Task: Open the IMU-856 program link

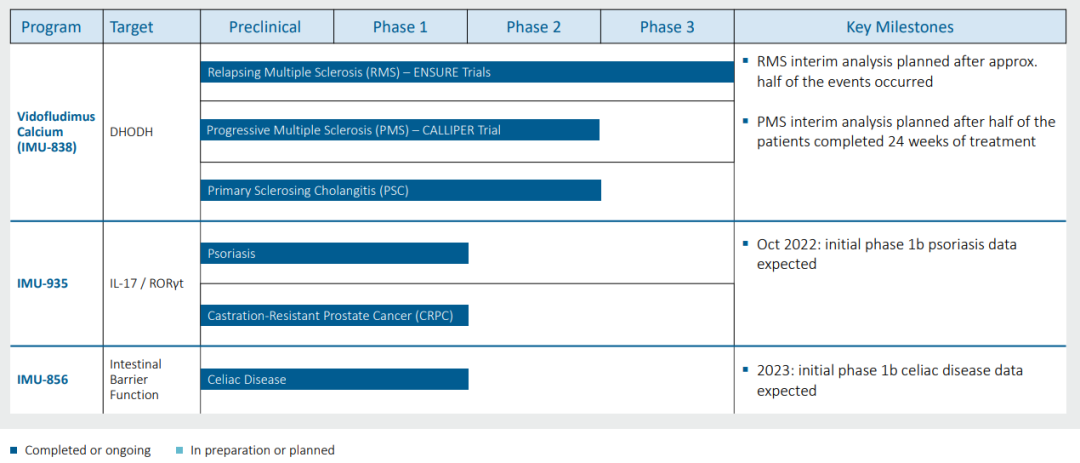Action: tap(42, 378)
